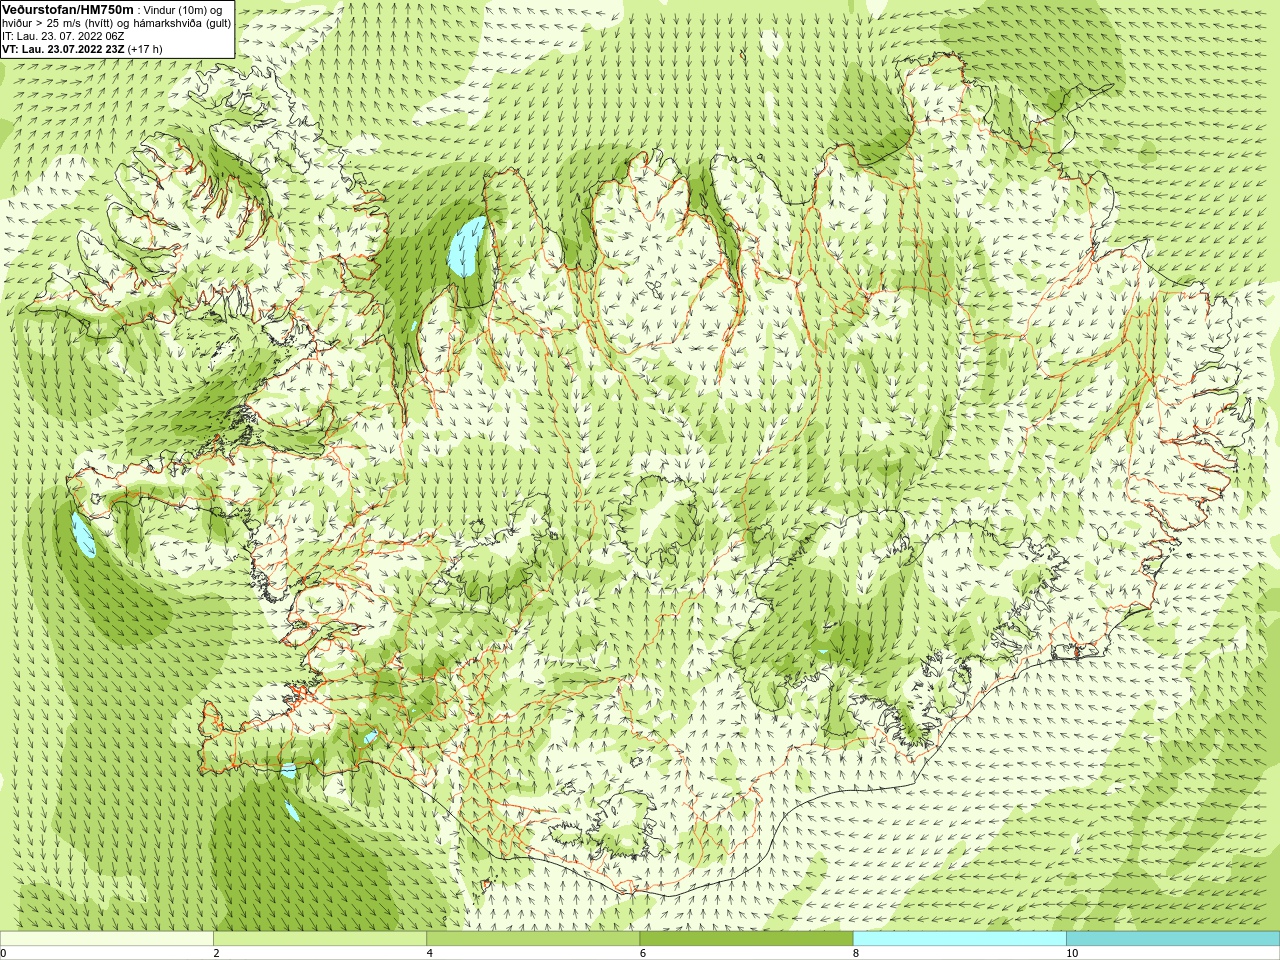Click the '2' scale label
Viewport: 1280px width, 960px height.
coord(216,953)
